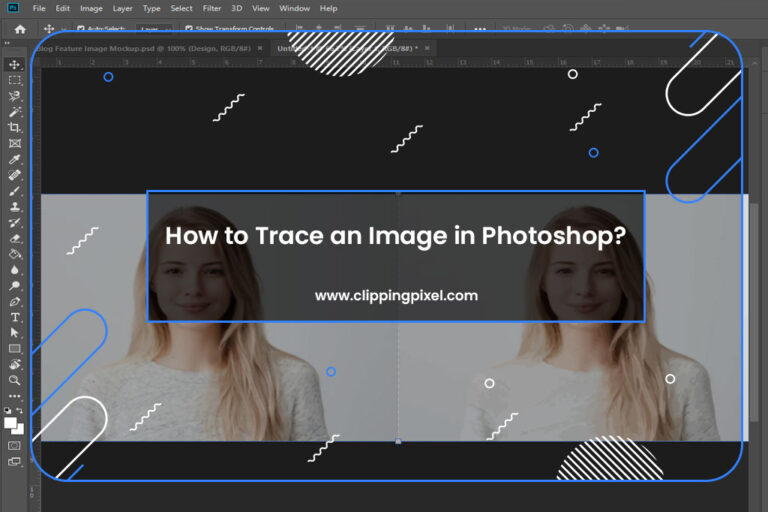
Task: Select the Magic Wand tool
Action: click(x=14, y=112)
